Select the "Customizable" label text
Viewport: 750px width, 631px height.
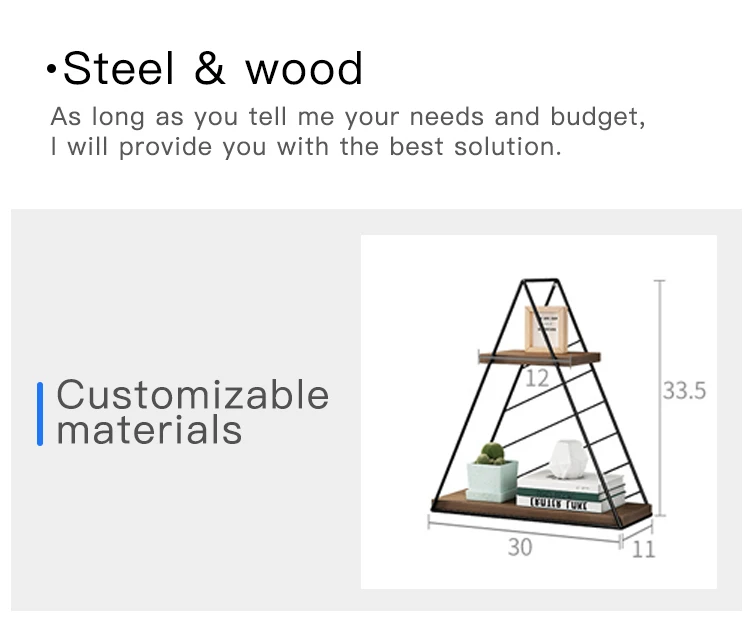[x=193, y=395]
